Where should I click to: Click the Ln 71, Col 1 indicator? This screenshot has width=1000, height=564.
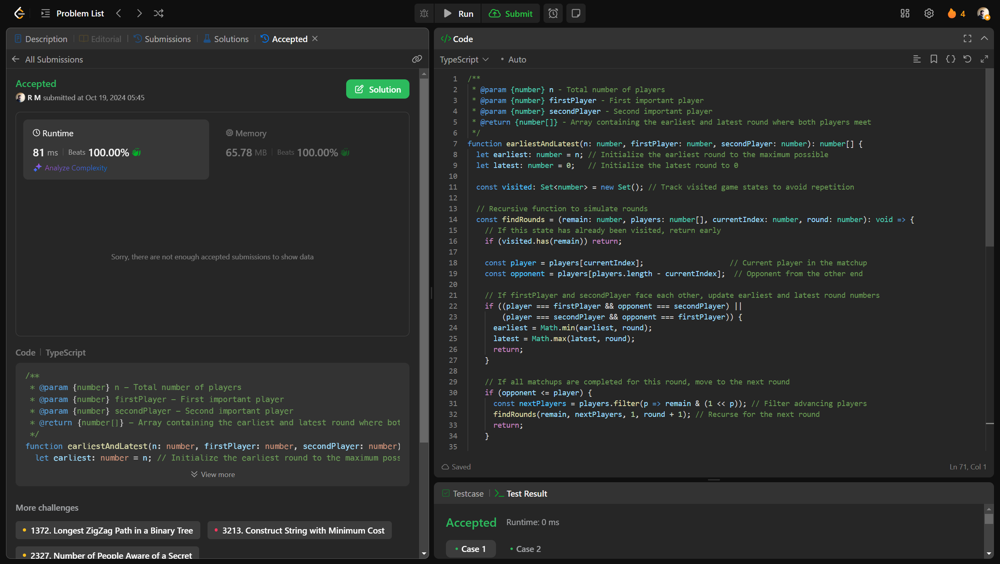[967, 467]
